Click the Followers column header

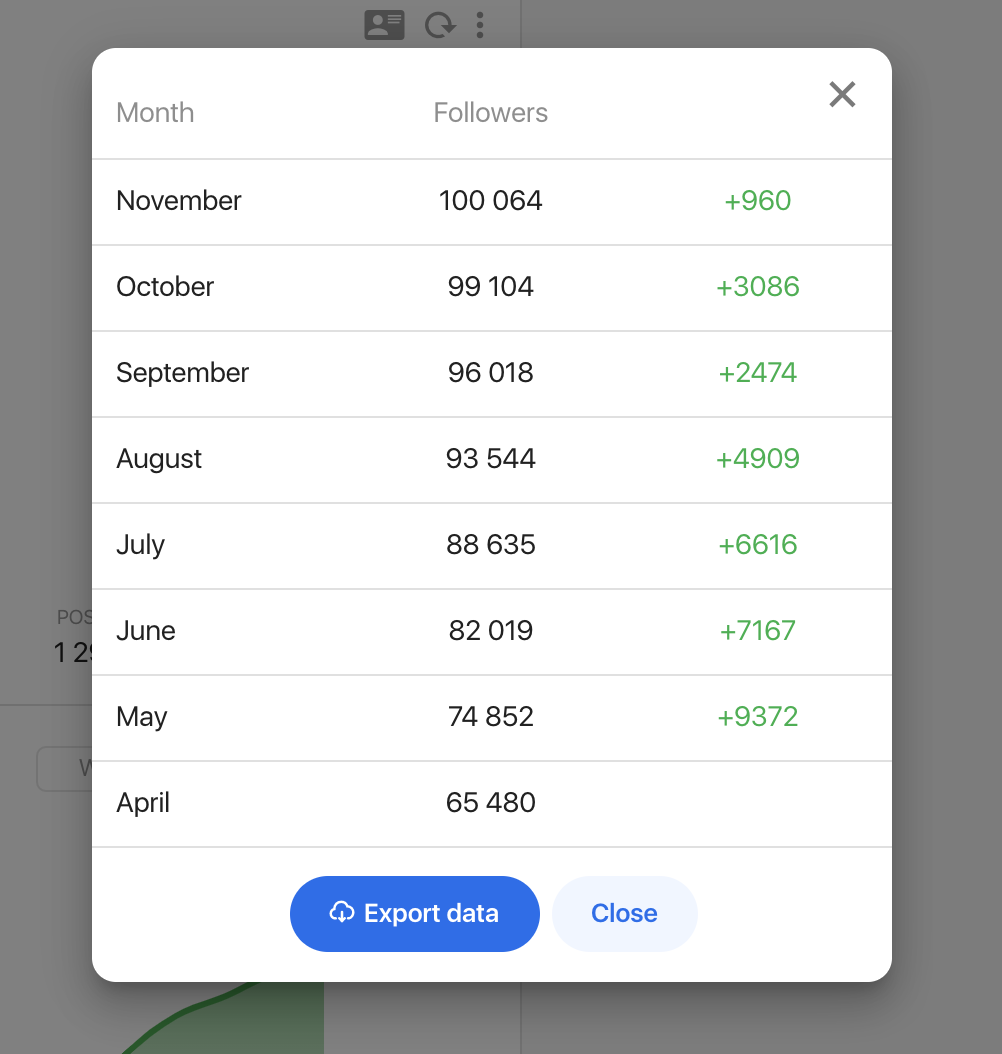pos(490,112)
